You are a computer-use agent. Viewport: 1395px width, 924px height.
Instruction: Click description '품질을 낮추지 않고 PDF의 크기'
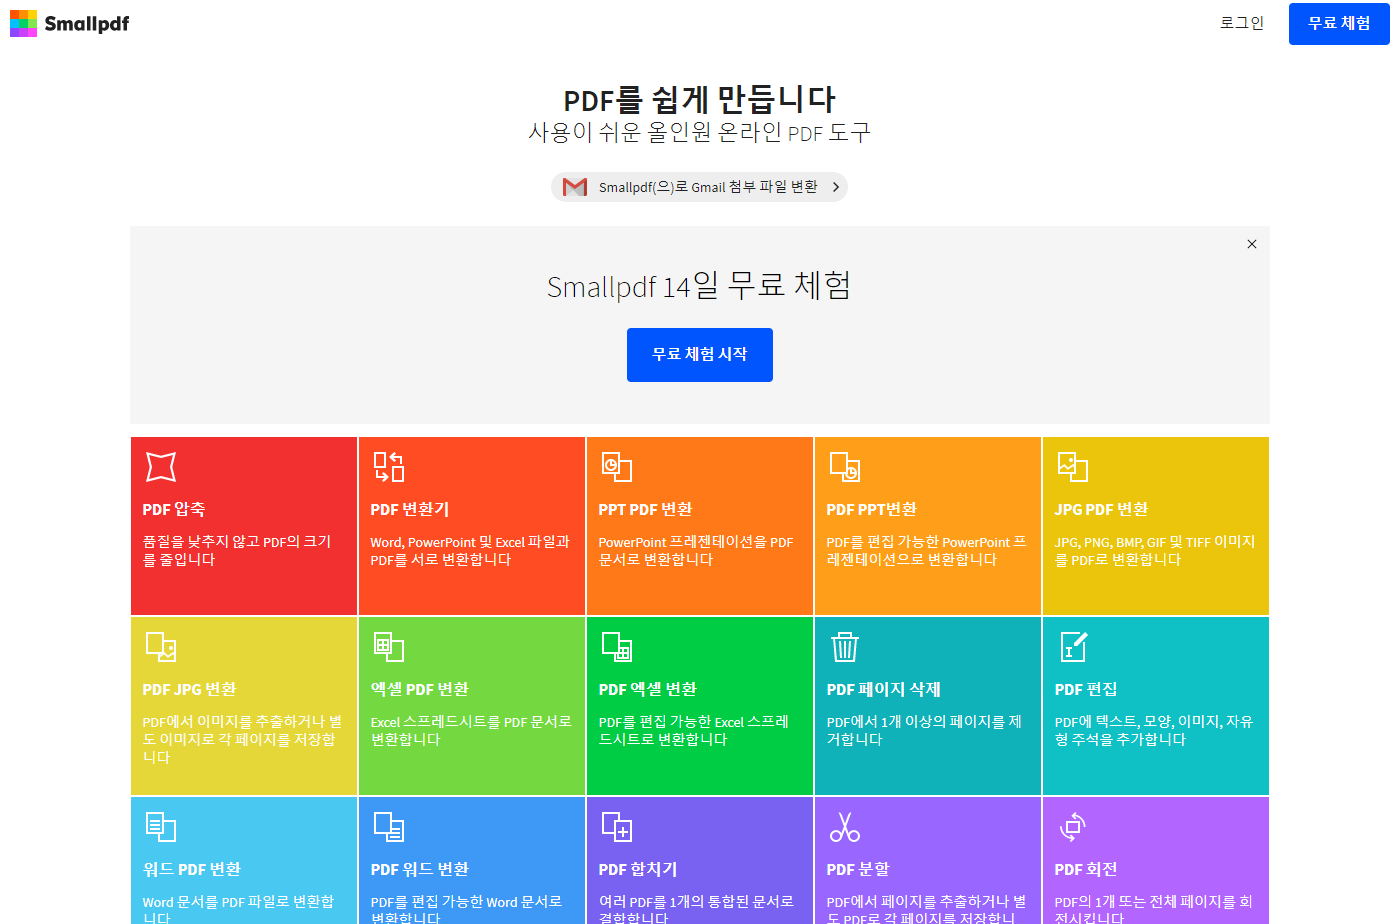(x=237, y=541)
